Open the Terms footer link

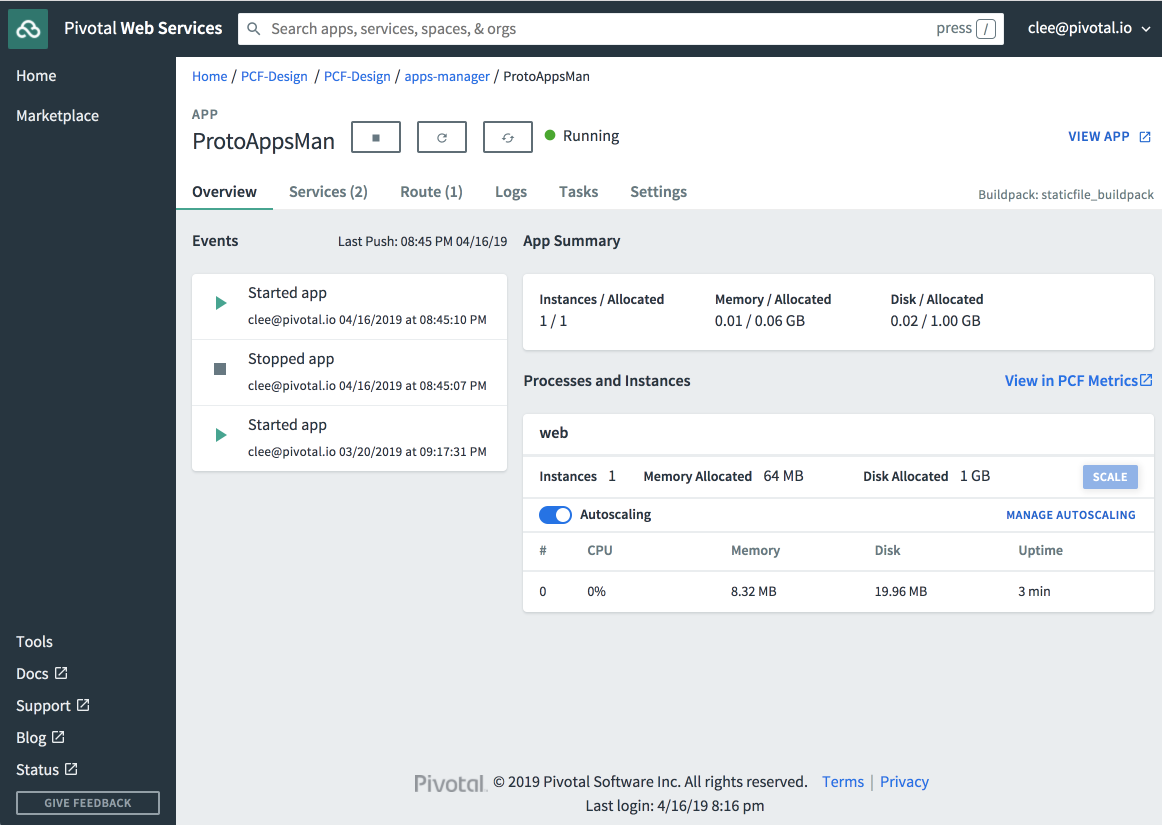[843, 781]
